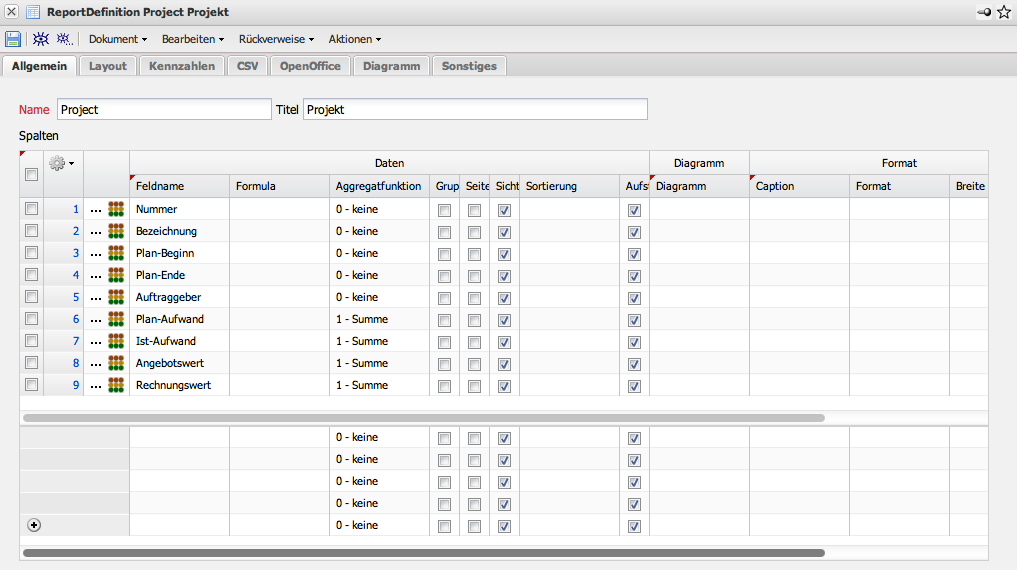The width and height of the screenshot is (1017, 570).
Task: Expand the Dokument dropdown menu
Action: point(118,39)
